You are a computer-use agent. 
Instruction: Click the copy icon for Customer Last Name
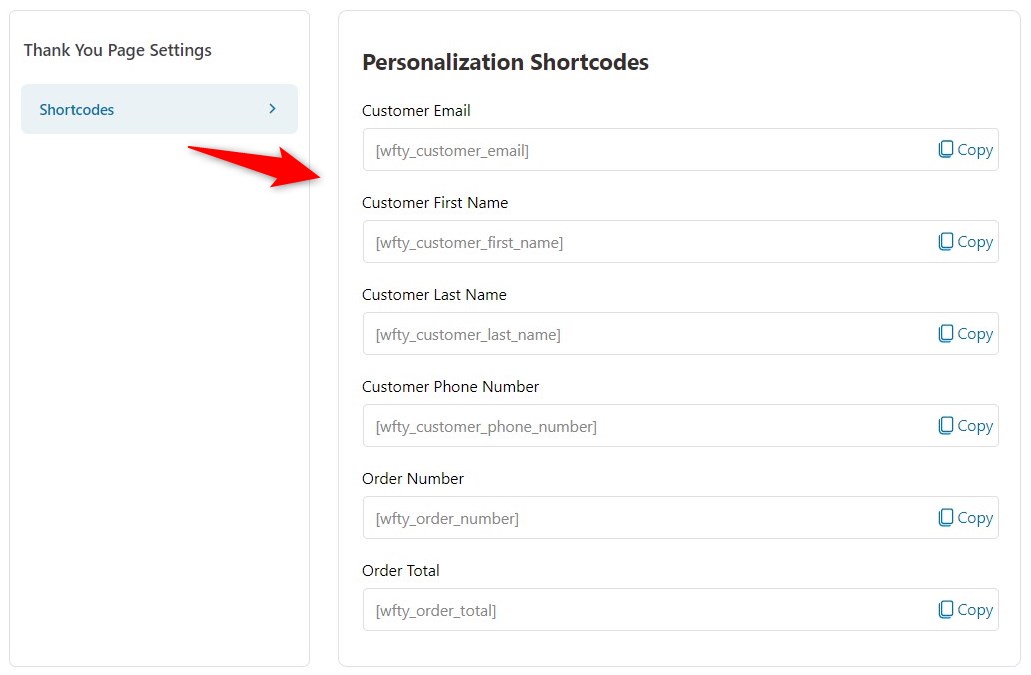pyautogui.click(x=945, y=333)
